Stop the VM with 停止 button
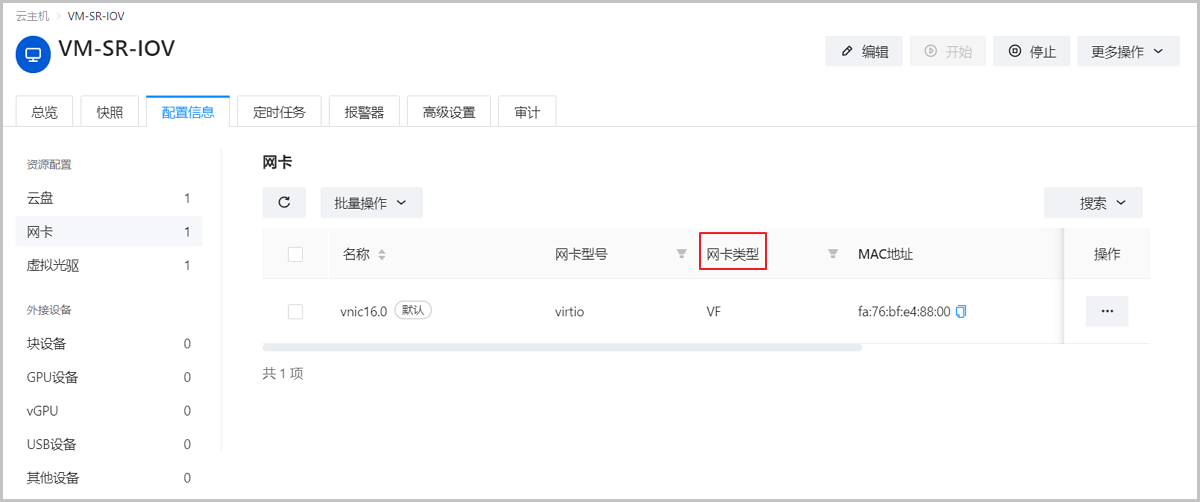The image size is (1200, 502). [1032, 51]
